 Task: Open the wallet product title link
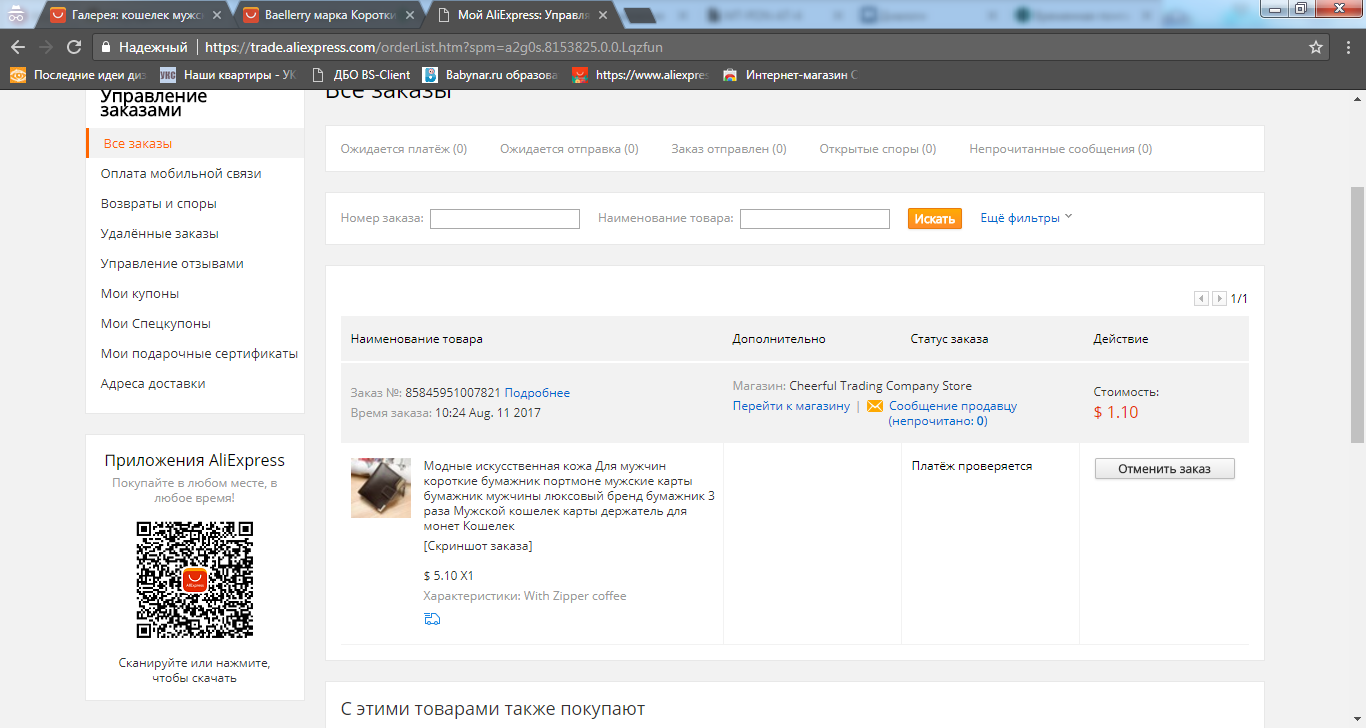click(569, 496)
